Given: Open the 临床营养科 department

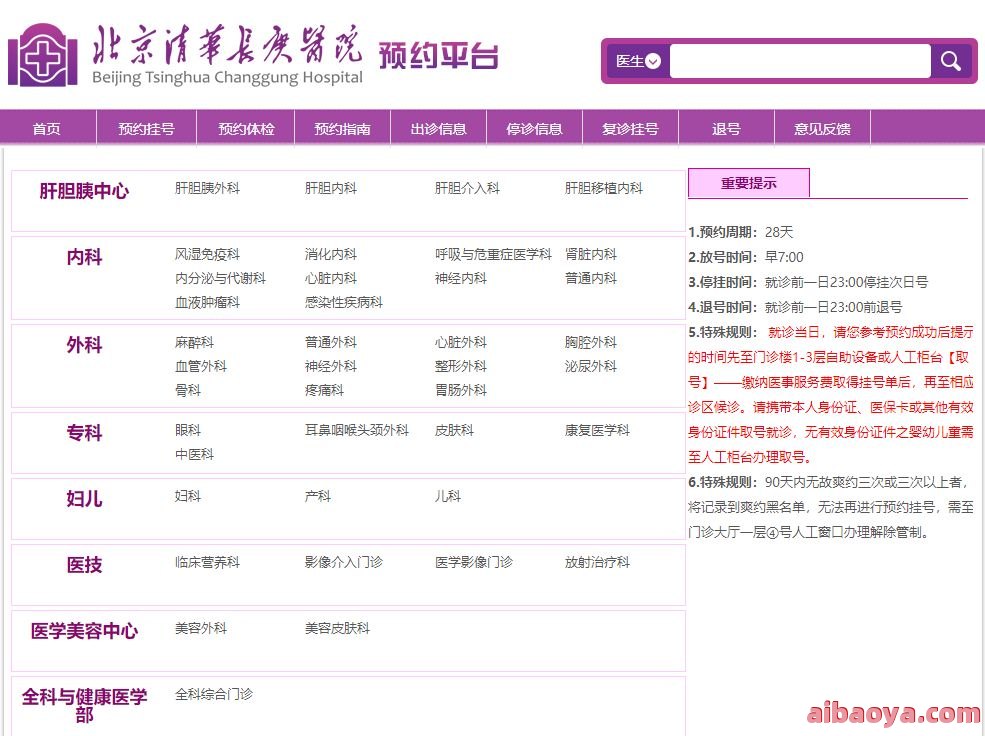Looking at the screenshot, I should pyautogui.click(x=207, y=562).
